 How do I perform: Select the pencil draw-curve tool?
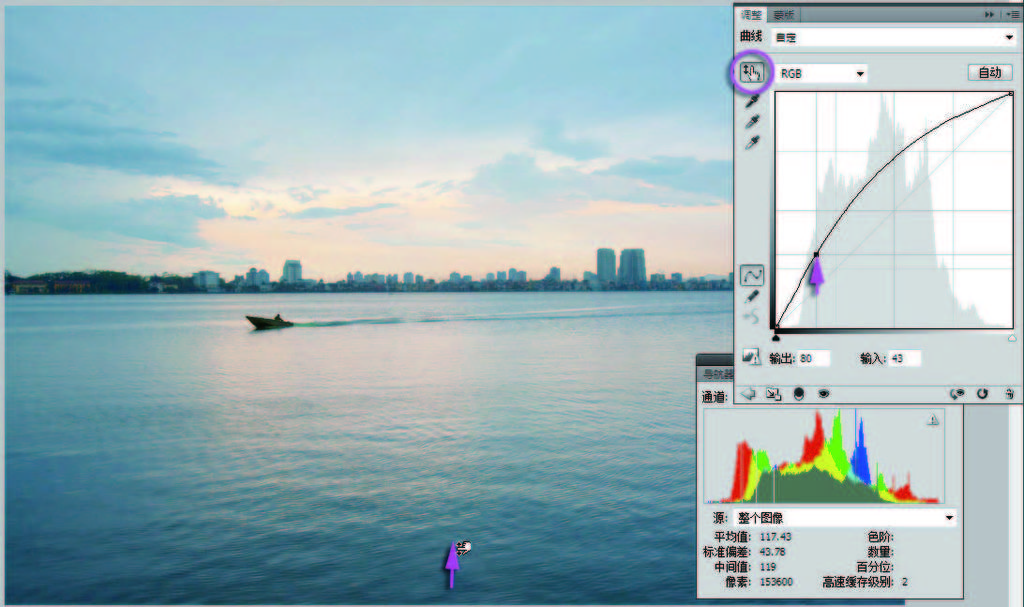(x=752, y=297)
